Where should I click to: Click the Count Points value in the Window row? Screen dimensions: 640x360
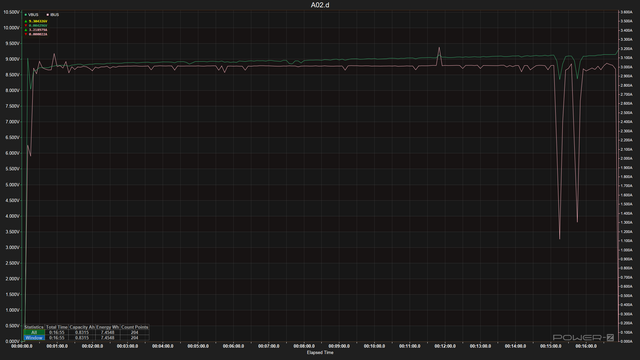[135, 338]
